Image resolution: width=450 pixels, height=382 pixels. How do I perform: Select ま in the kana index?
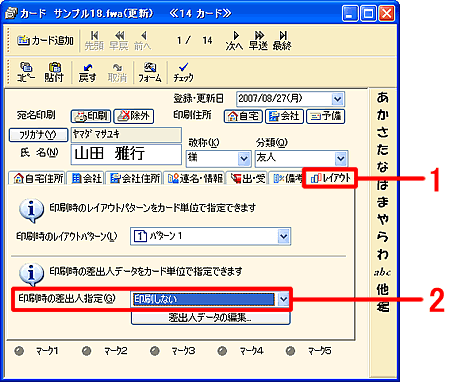[x=383, y=202]
